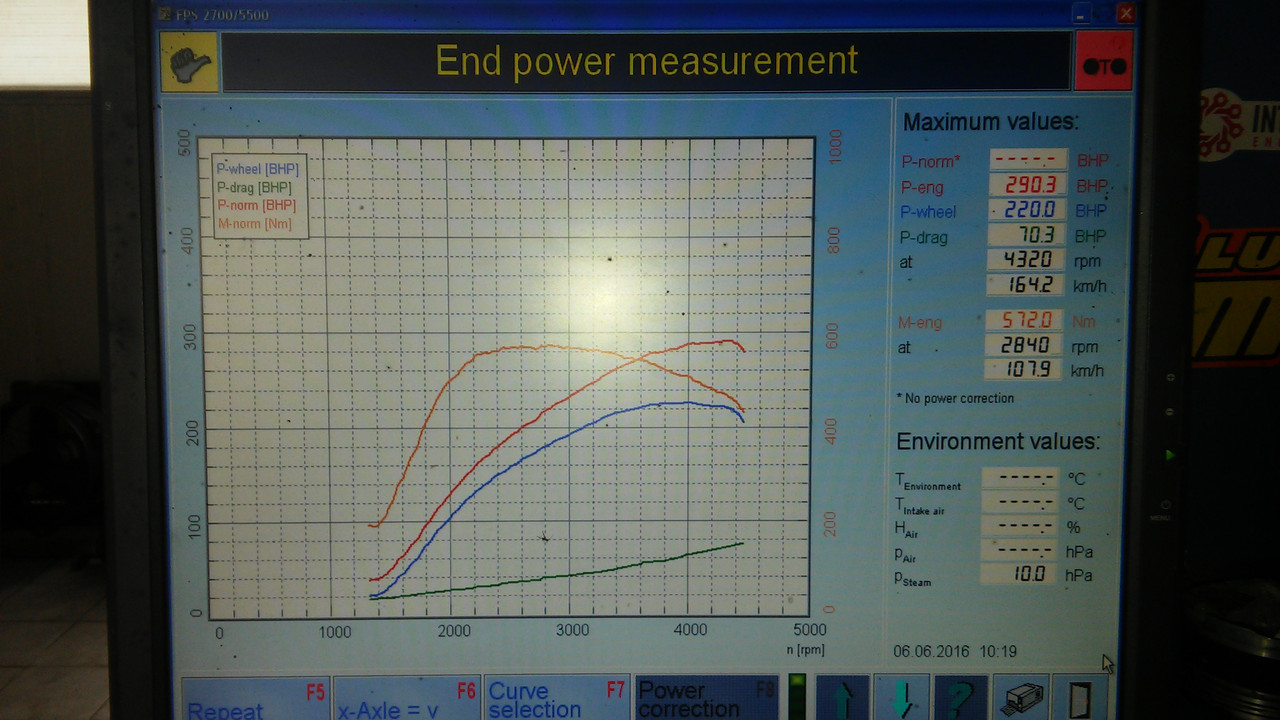Screen dimensions: 1280x720
Task: Click the up arrow button
Action: (x=842, y=696)
